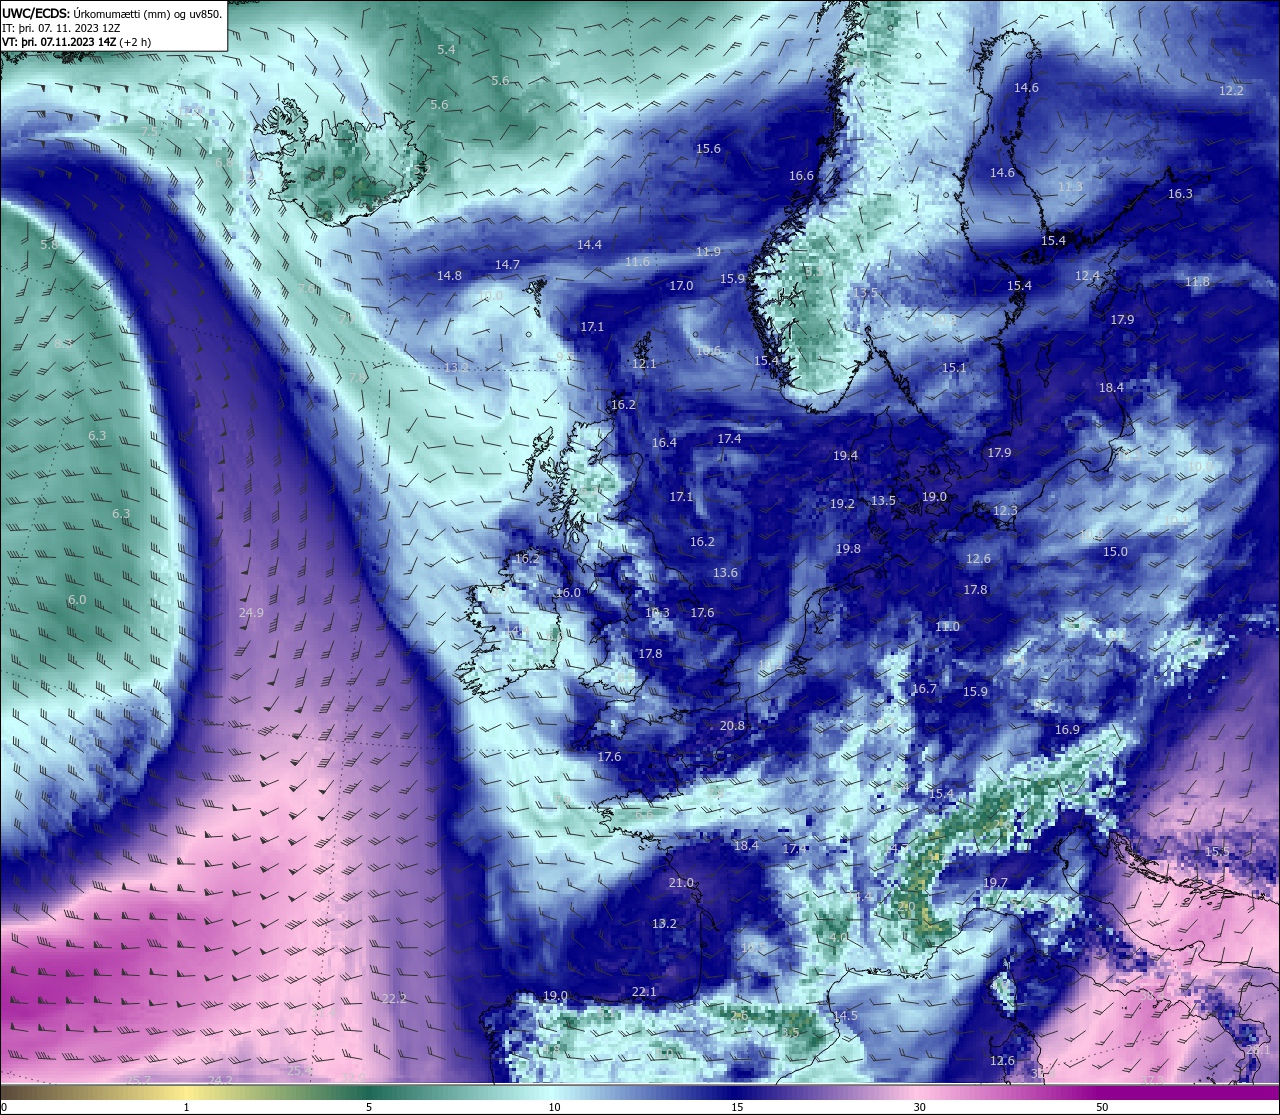The image size is (1280, 1115).
Task: Click the 16.9 value label
Action: point(1067,730)
